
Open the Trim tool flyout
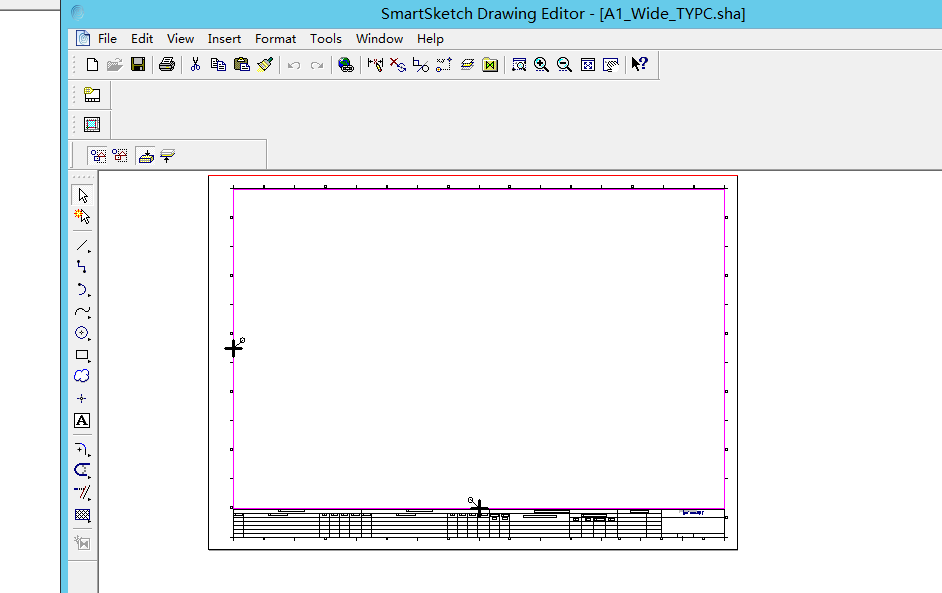click(82, 493)
